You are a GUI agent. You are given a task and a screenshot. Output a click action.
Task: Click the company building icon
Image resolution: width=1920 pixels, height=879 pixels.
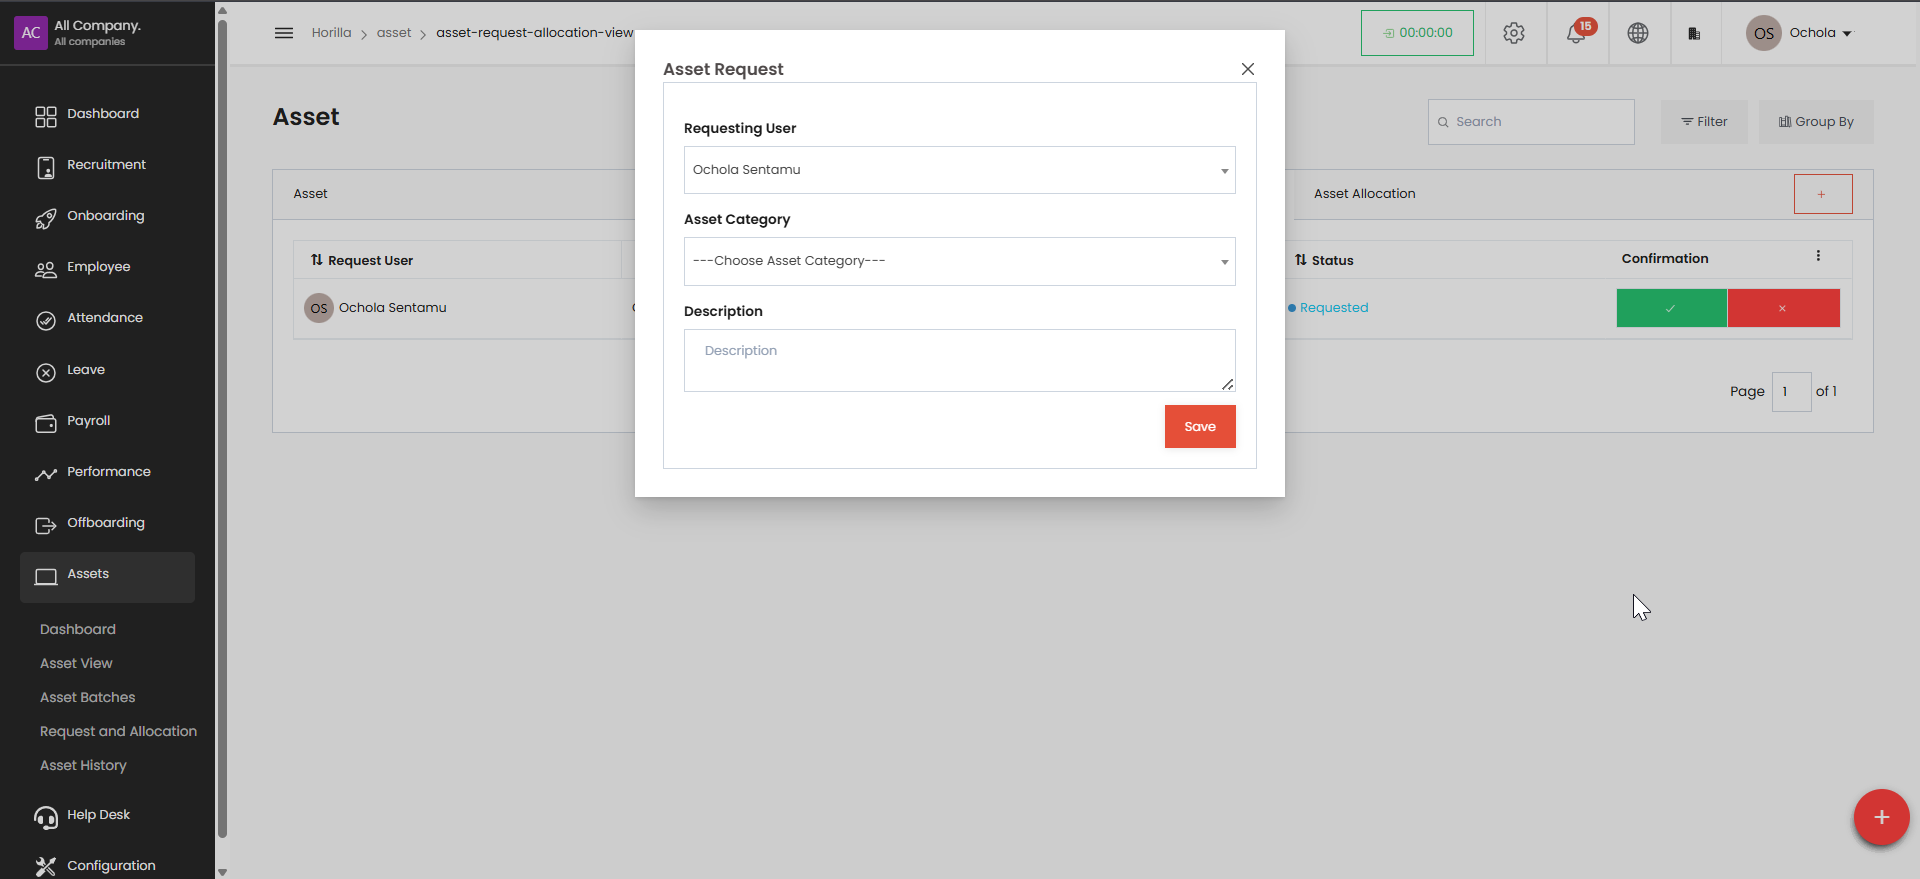[x=1694, y=33]
